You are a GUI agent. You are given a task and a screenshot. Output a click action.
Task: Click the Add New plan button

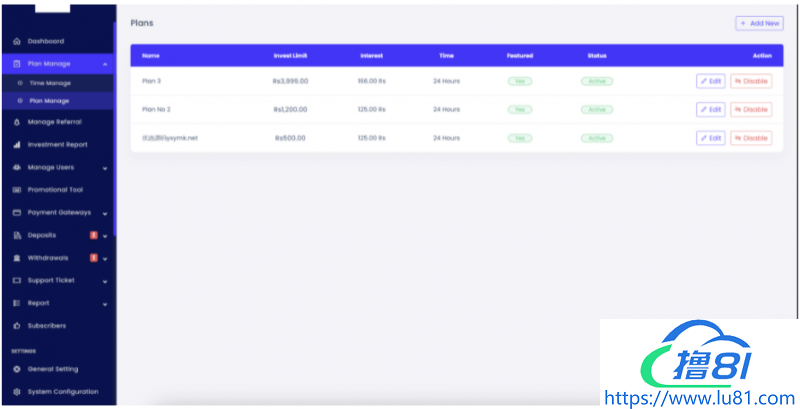point(759,23)
